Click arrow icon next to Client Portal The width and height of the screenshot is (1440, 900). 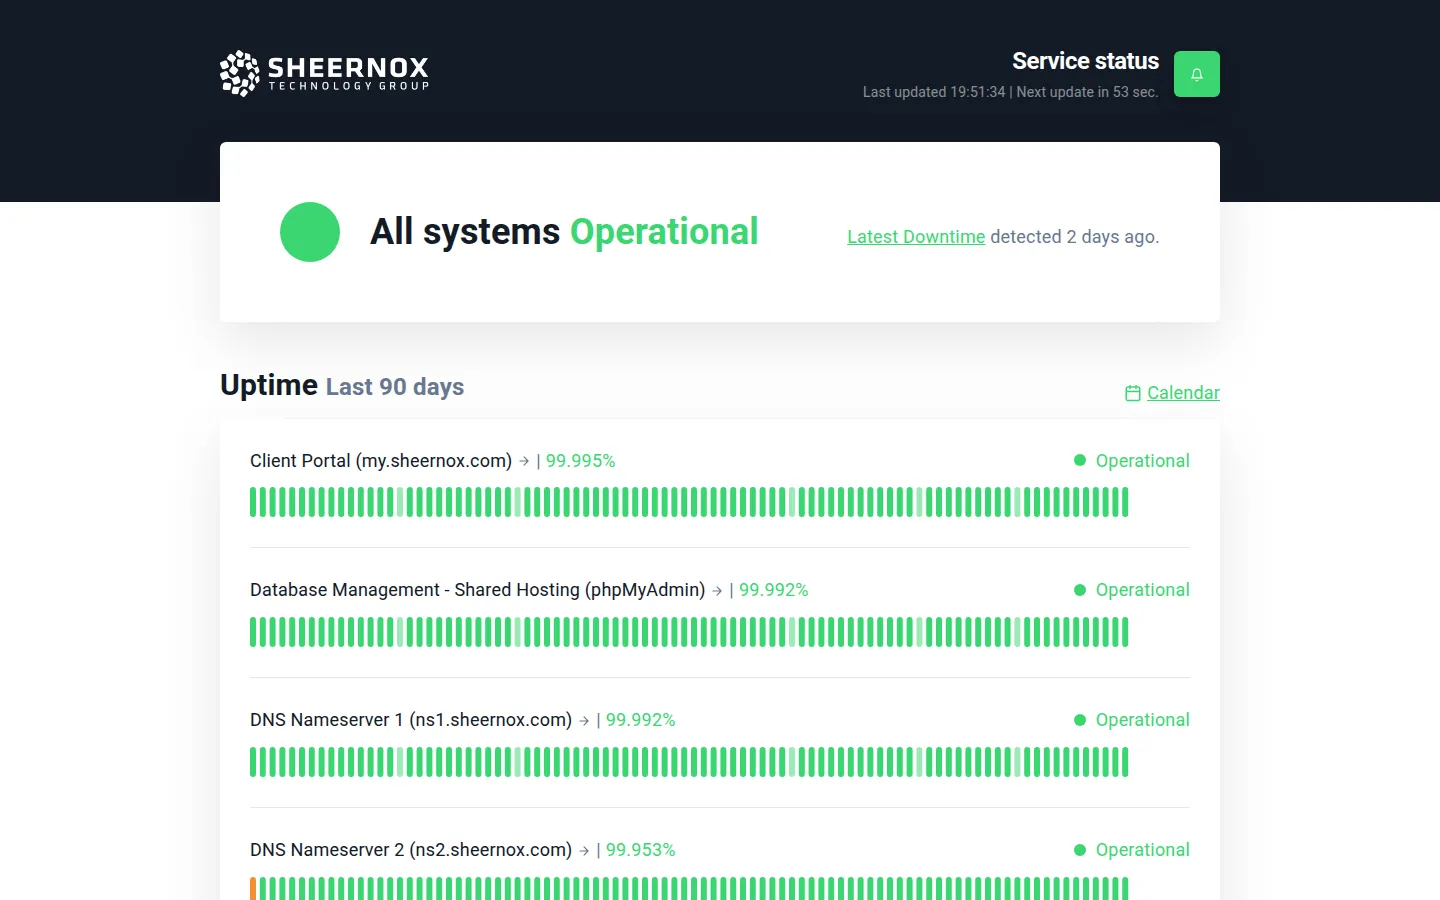(x=524, y=461)
